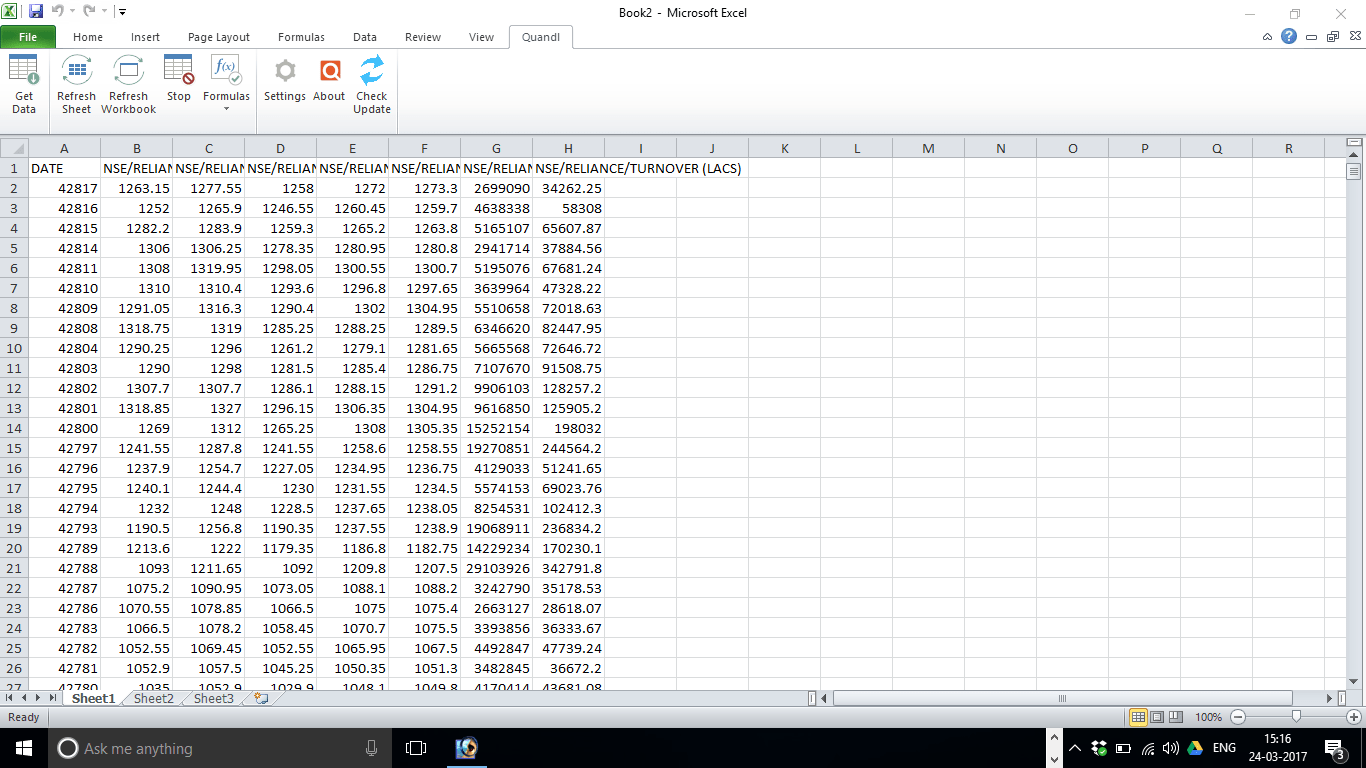Switch to Normal view using status bar toggle

(x=1138, y=717)
